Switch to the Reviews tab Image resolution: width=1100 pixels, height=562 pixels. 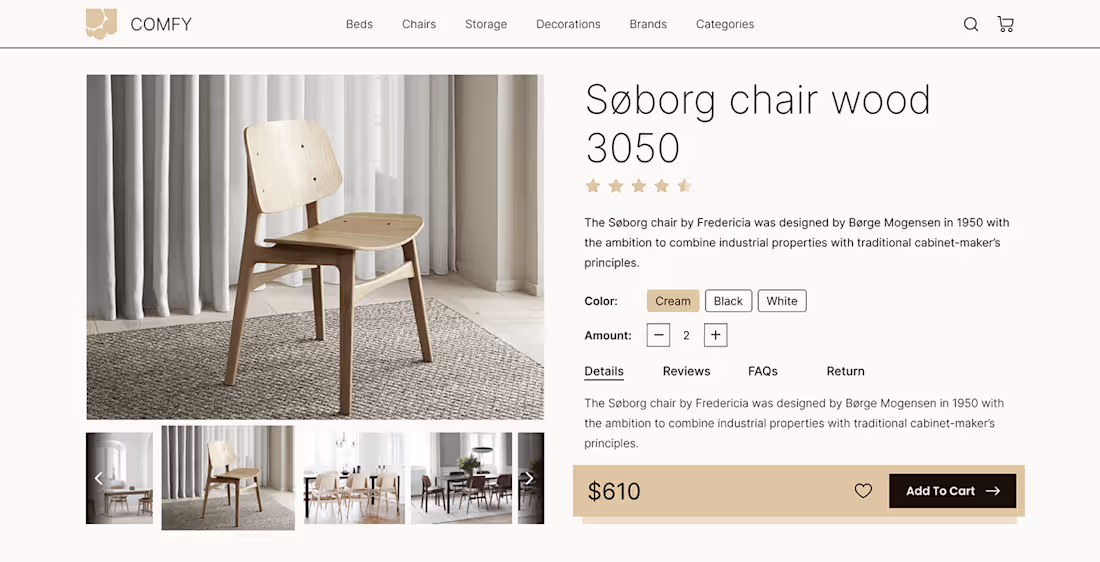(x=686, y=371)
